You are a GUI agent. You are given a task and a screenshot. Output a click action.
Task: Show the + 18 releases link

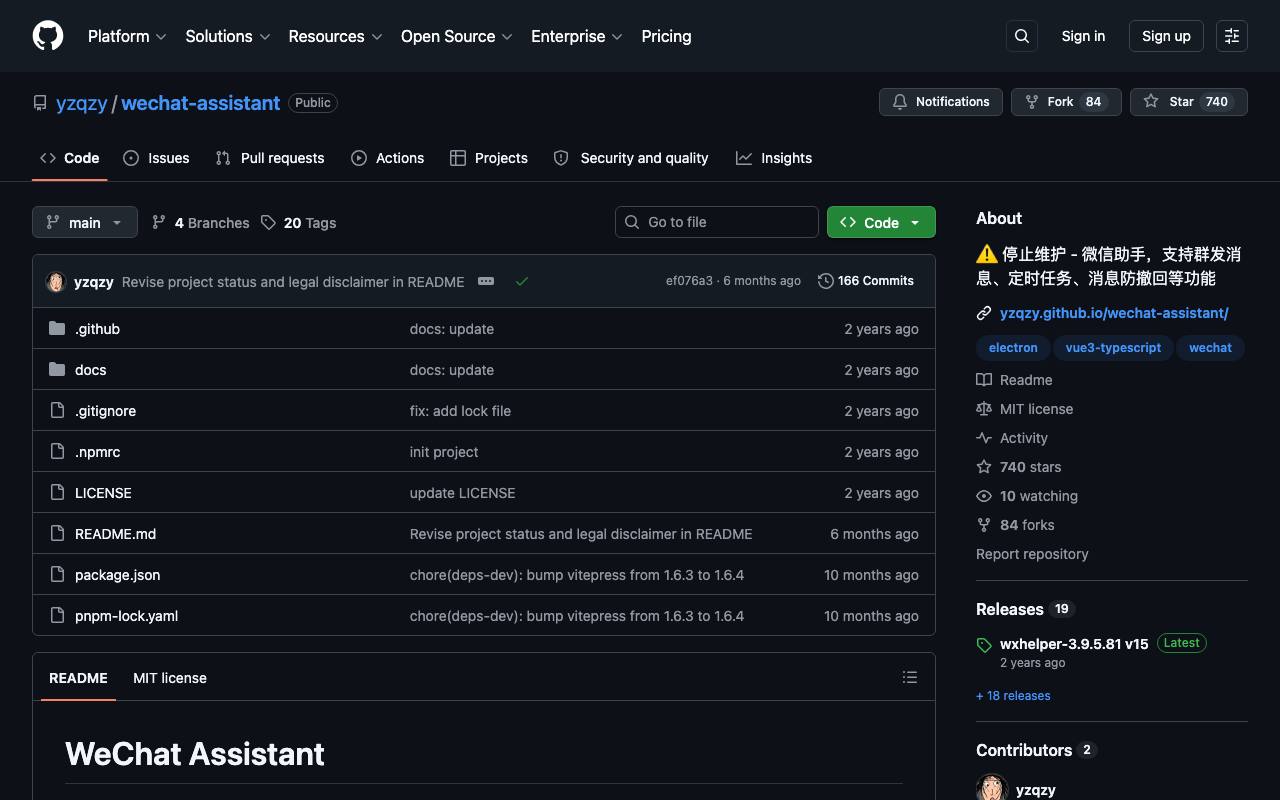(1013, 696)
